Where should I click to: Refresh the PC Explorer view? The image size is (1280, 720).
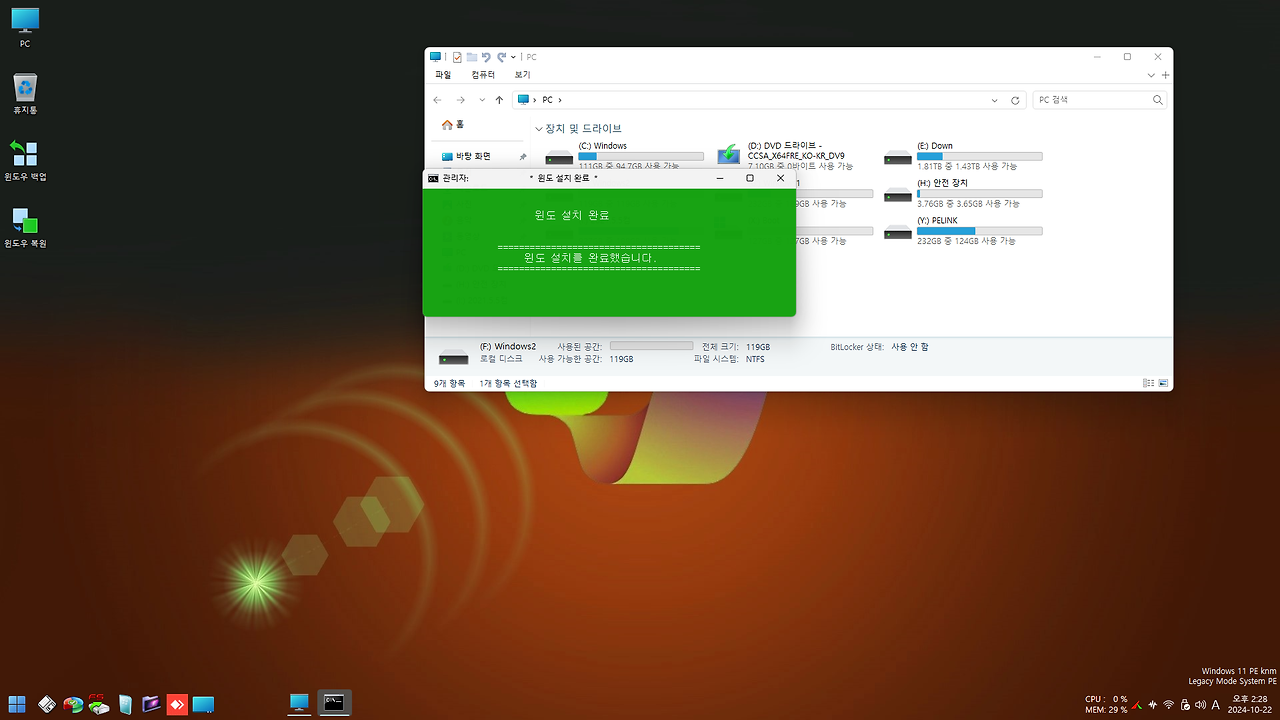[1016, 100]
